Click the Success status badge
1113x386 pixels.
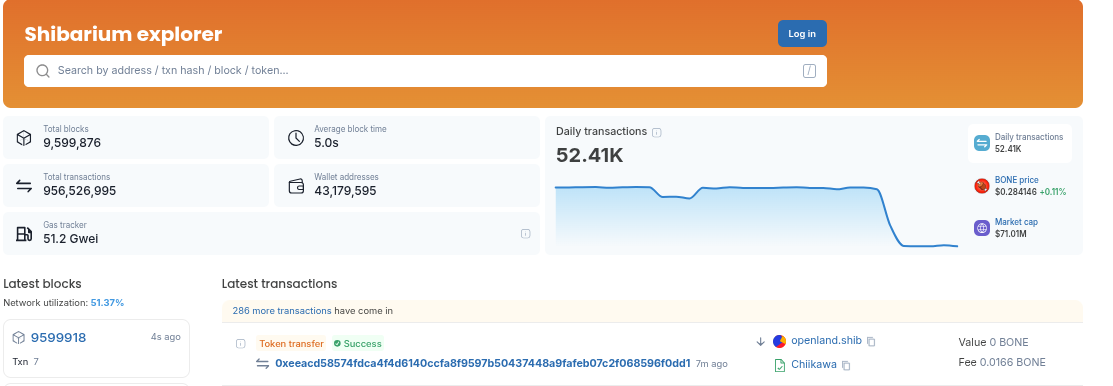coord(358,343)
